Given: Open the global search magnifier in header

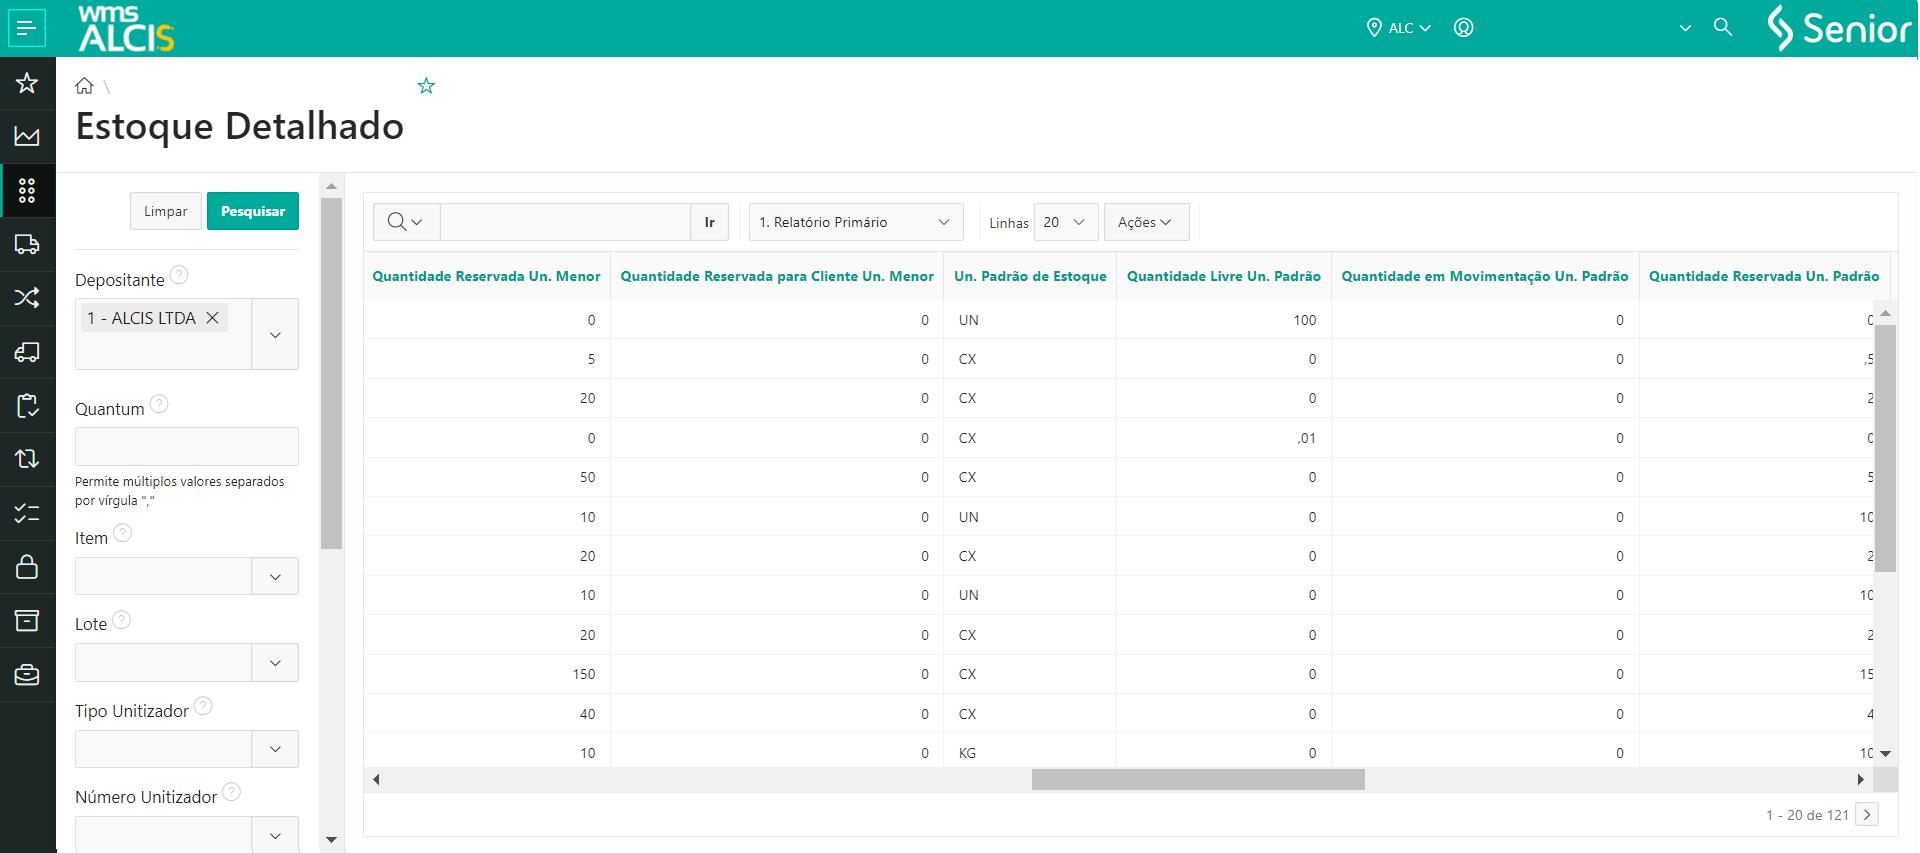Looking at the screenshot, I should [x=1722, y=27].
